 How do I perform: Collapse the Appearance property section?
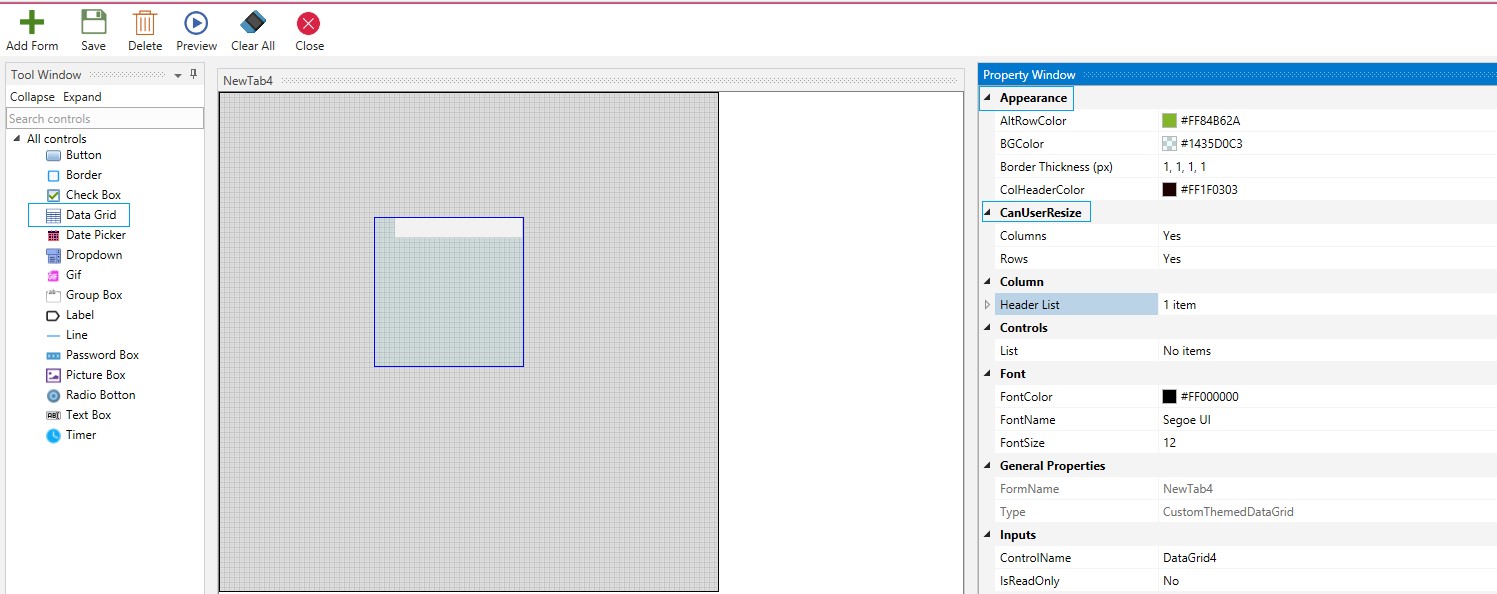[989, 98]
